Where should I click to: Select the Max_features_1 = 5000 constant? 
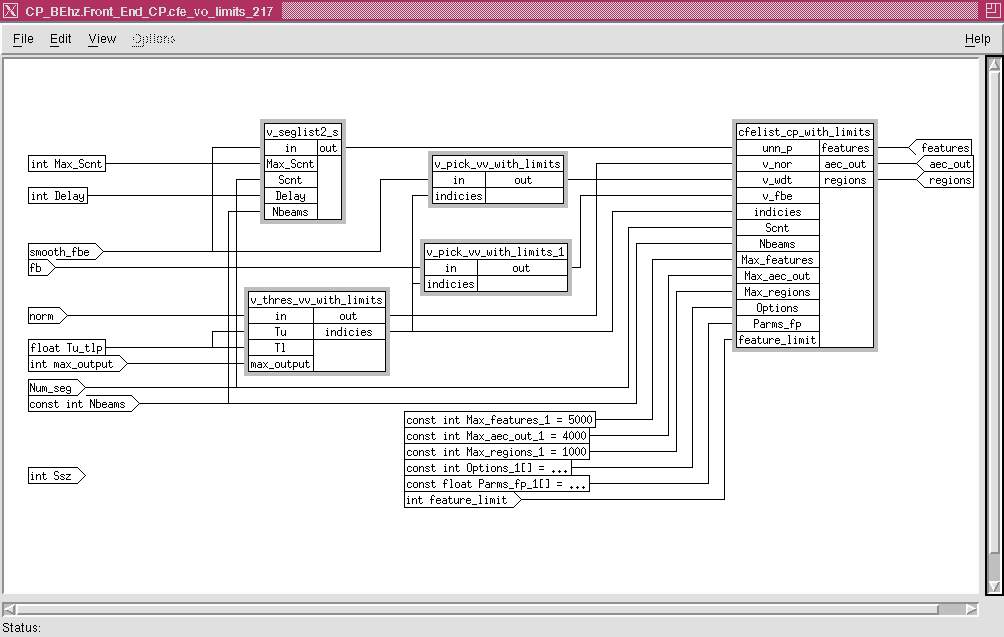499,420
